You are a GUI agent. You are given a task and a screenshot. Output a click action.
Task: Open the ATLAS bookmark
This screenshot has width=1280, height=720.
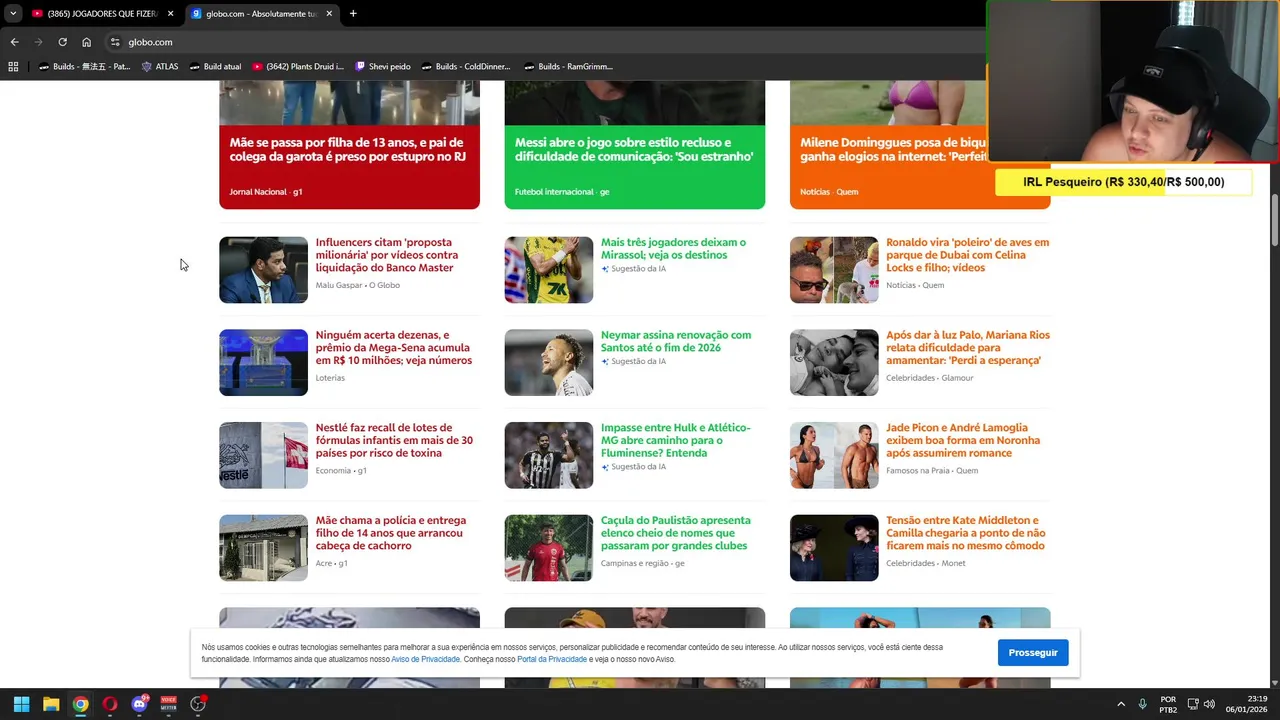click(x=160, y=67)
